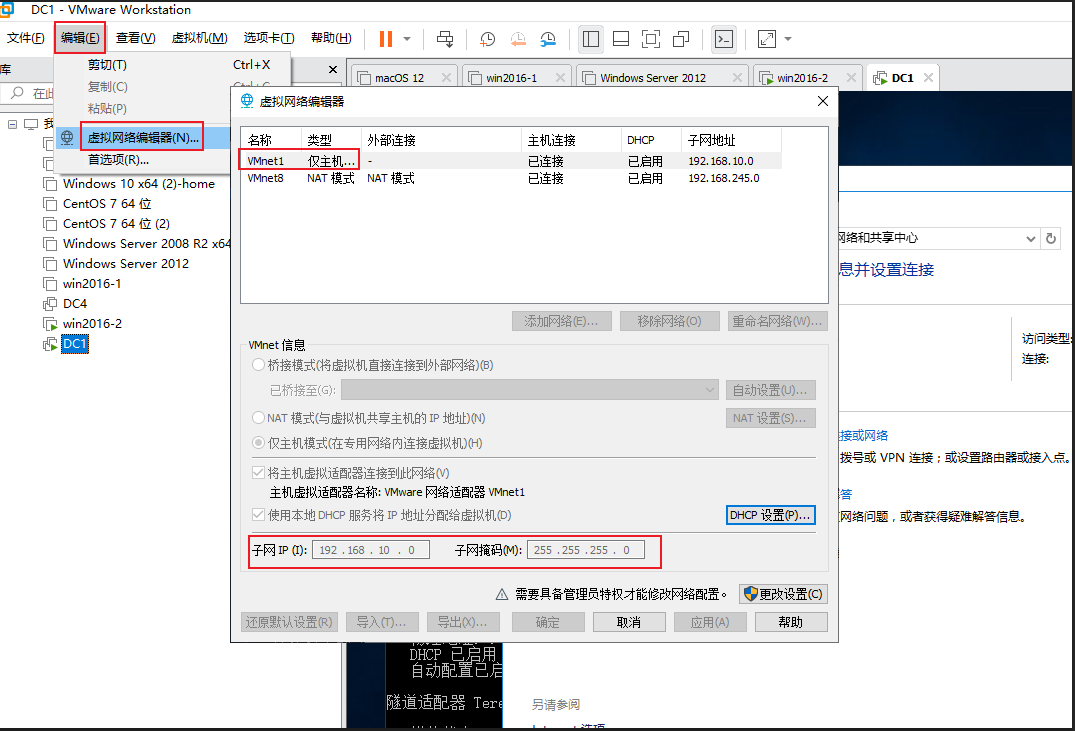Open the console view icon

pos(724,39)
